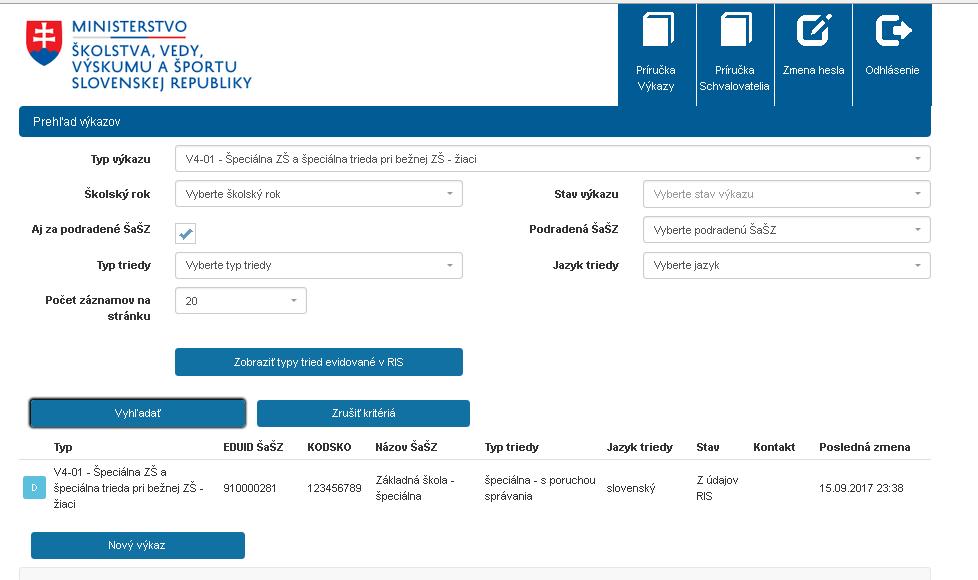Viewport: 978px width, 580px height.
Task: Click the KODSKO value 123456789
Action: tap(334, 488)
